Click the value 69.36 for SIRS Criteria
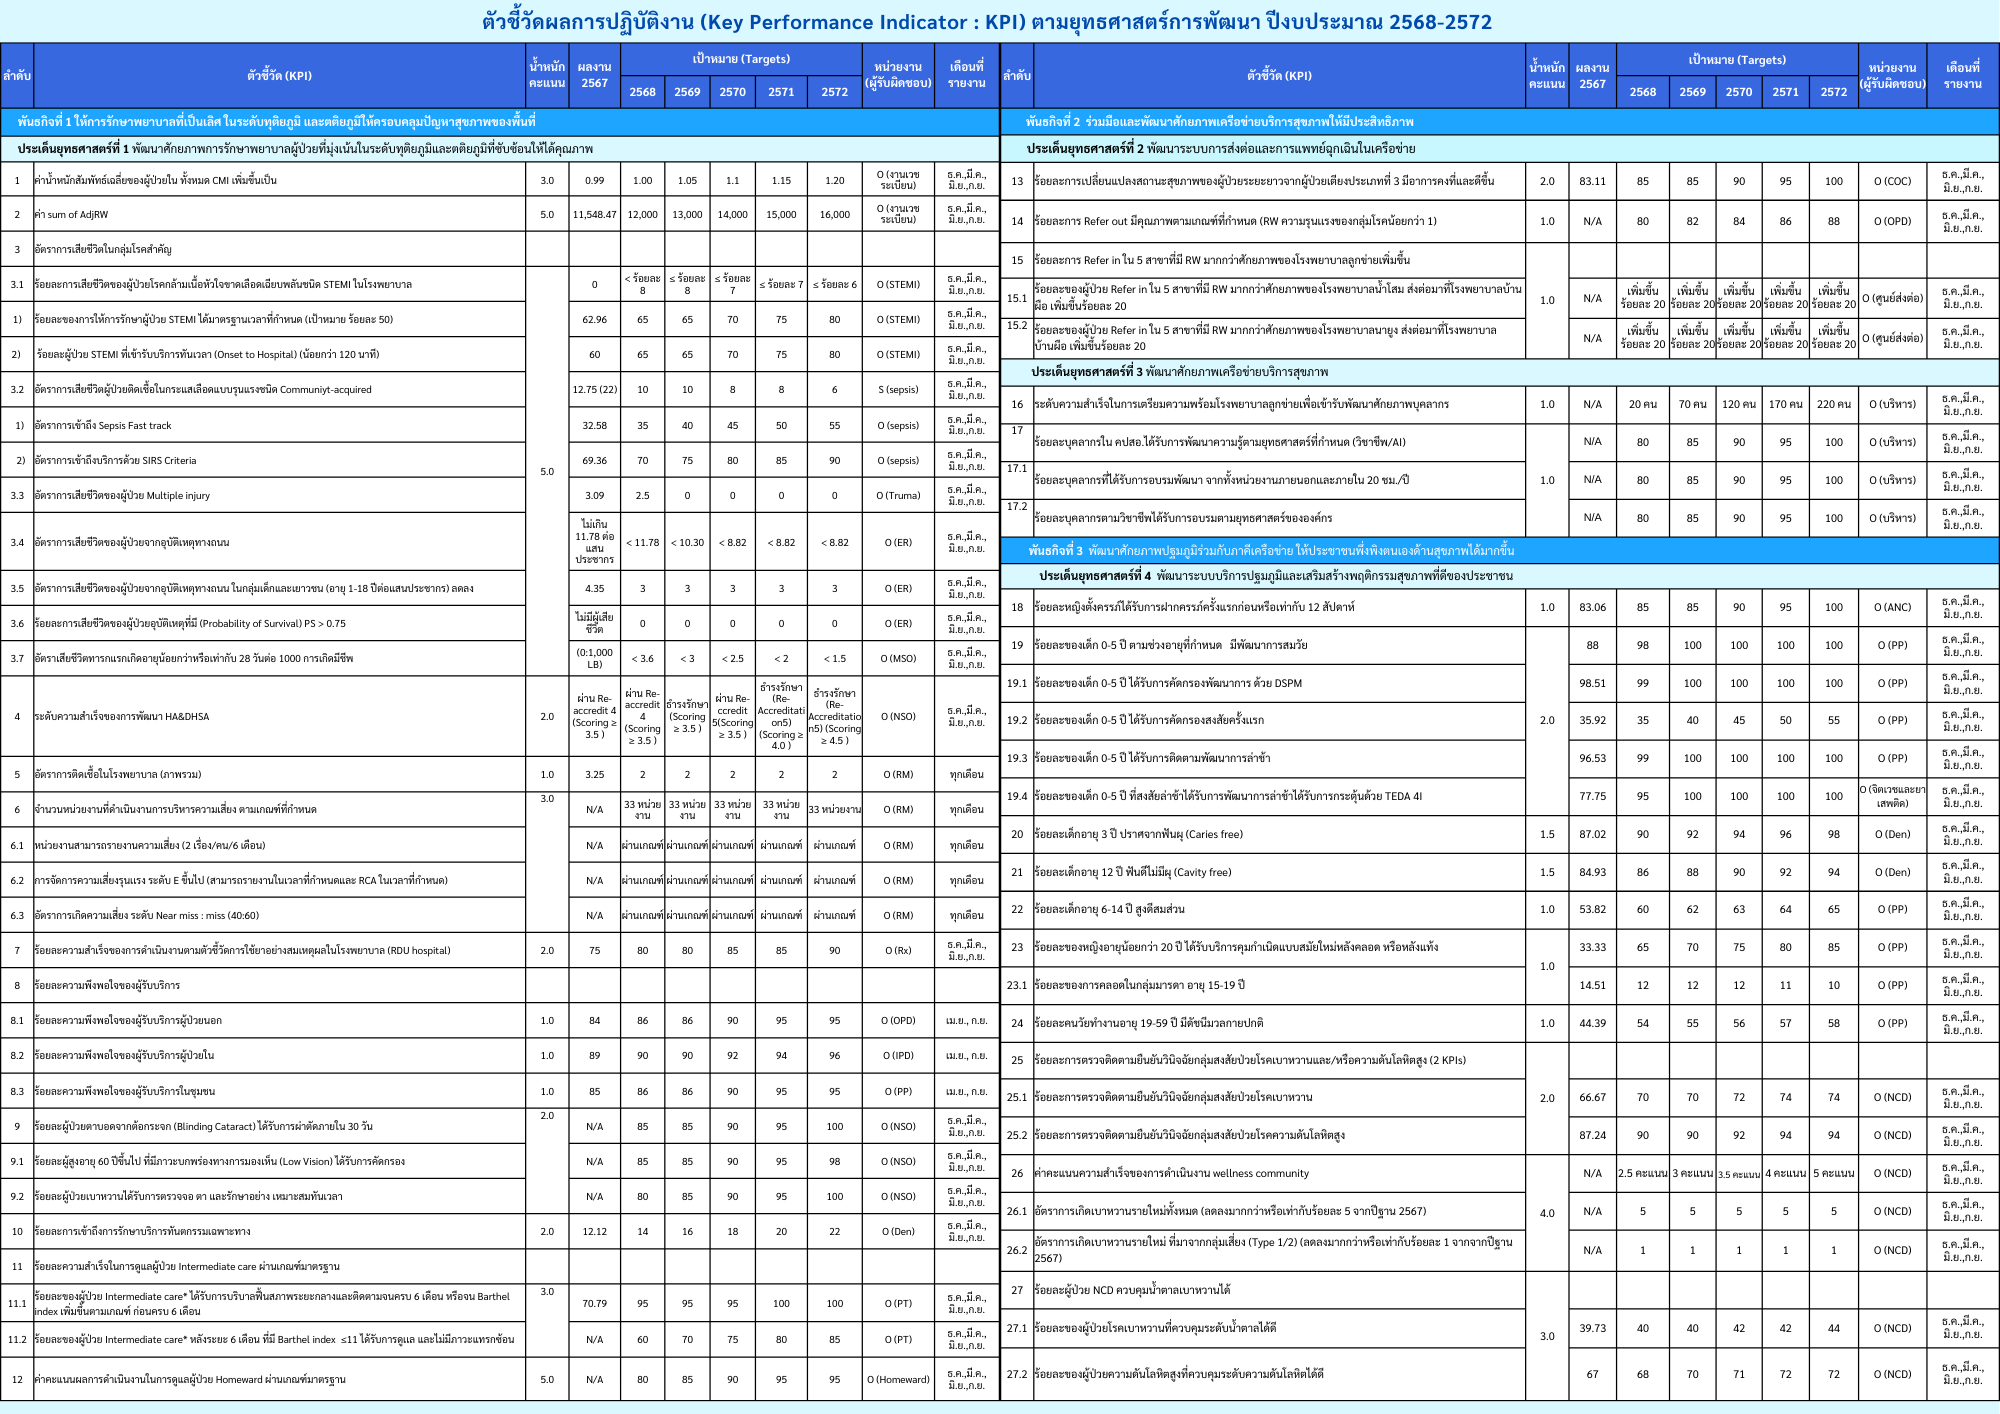Screen dimensions: 2000x1414 [x=594, y=461]
